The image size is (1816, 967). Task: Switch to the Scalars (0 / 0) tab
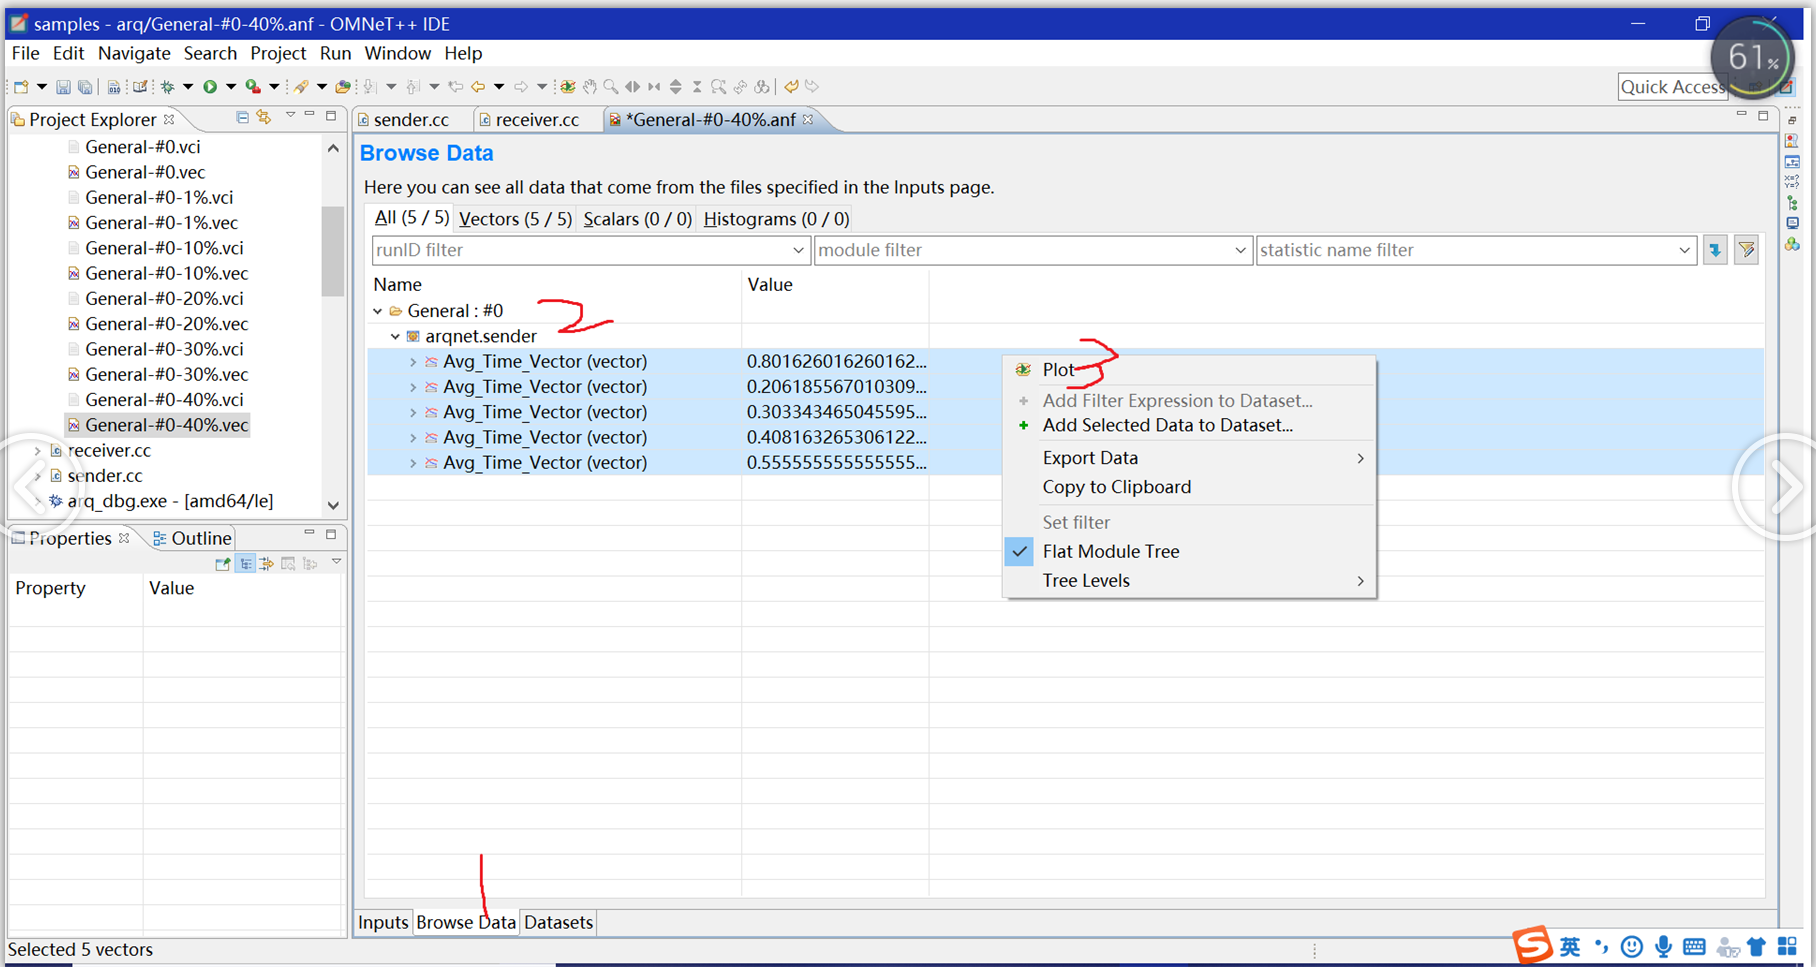pos(637,219)
